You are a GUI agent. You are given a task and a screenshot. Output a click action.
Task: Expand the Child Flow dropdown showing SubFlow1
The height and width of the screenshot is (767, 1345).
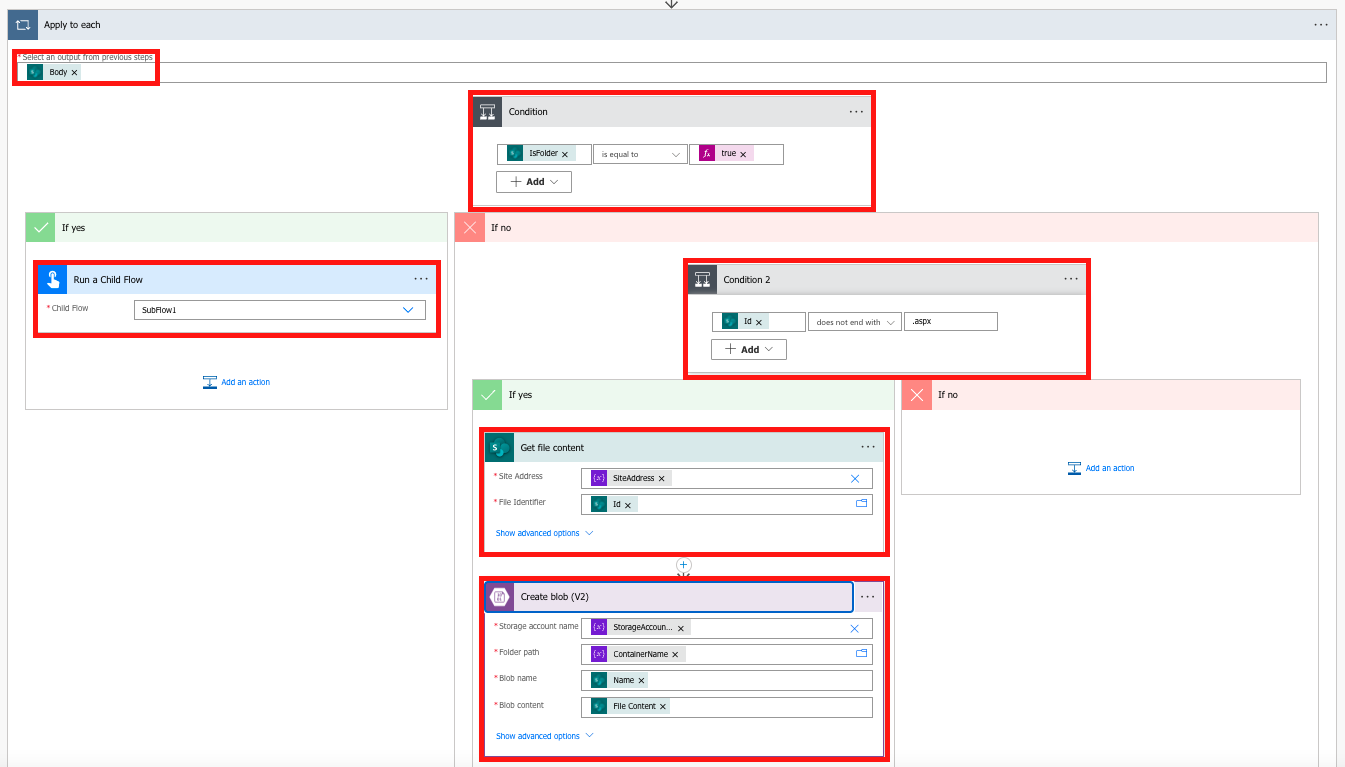point(408,310)
